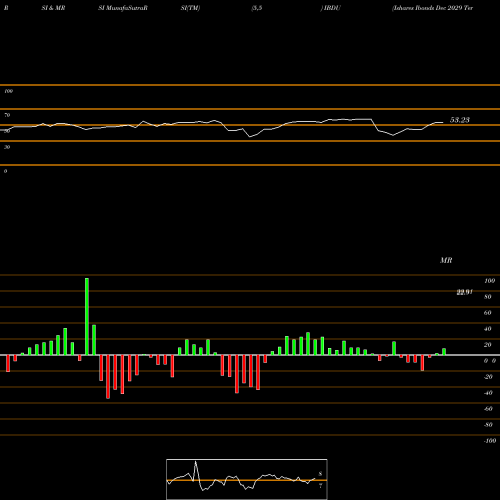500x500 pixels.
Task: Click the MR axis label -100
Action: (x=490, y=441)
